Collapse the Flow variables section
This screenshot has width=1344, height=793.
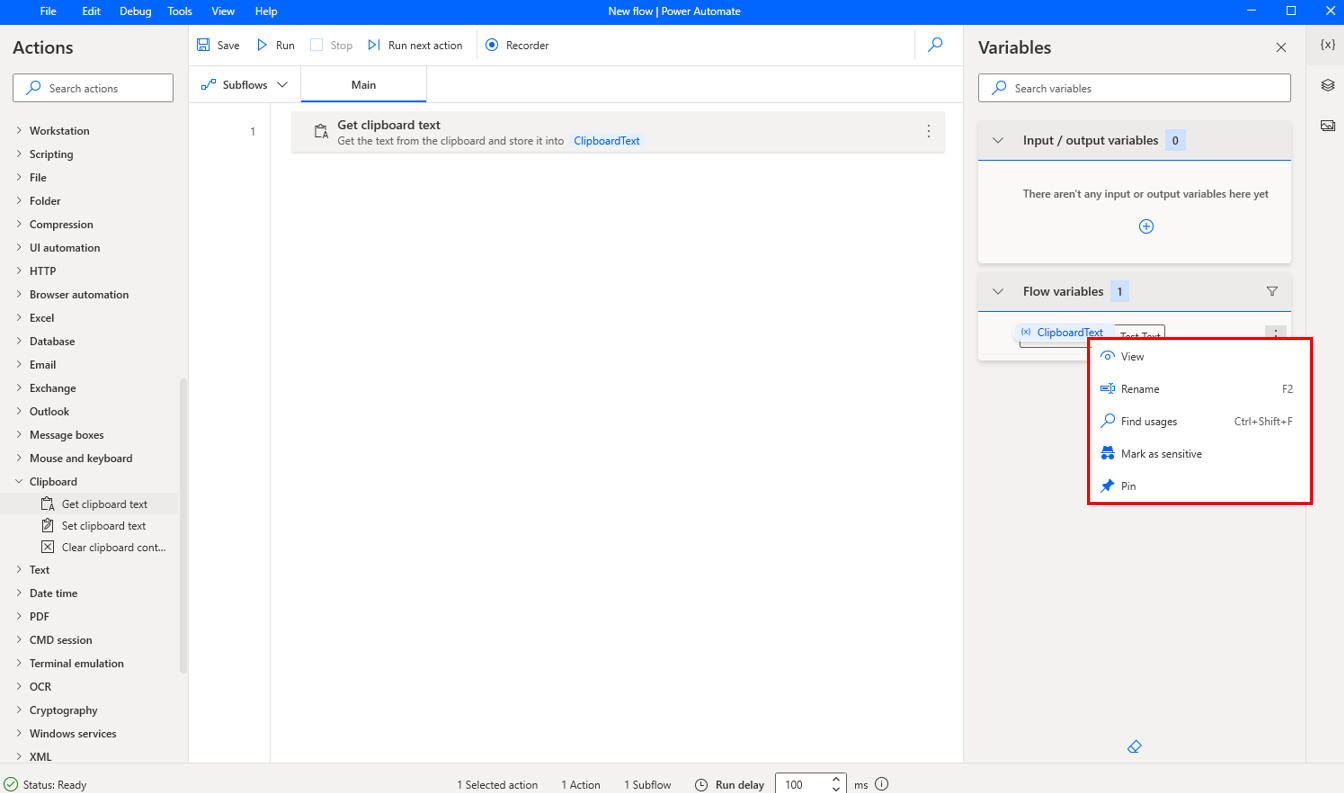tap(997, 291)
